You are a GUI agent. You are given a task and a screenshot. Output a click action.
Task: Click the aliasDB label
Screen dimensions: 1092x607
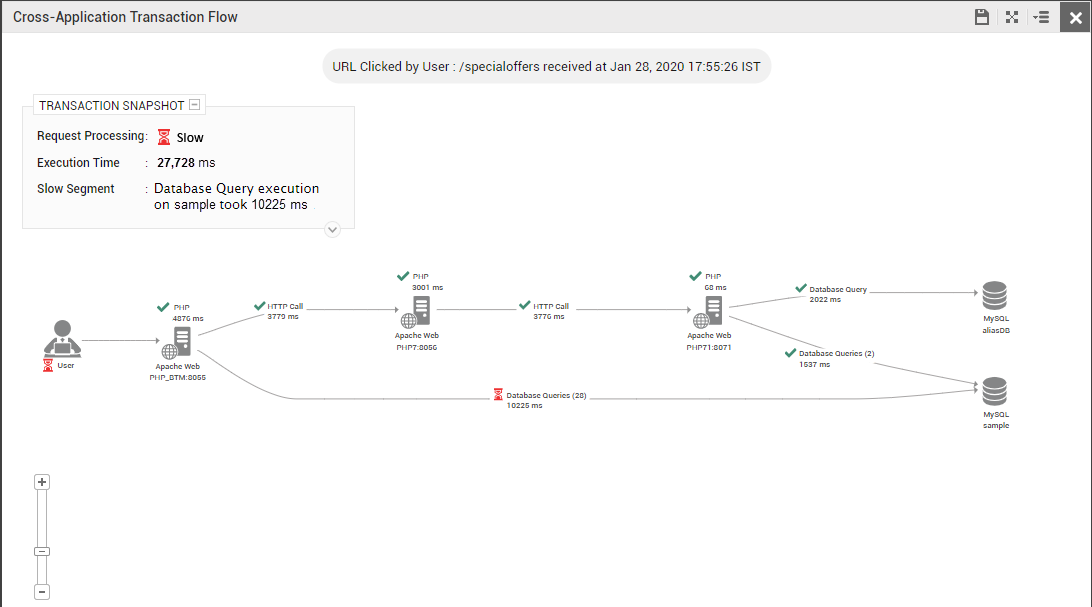[996, 331]
